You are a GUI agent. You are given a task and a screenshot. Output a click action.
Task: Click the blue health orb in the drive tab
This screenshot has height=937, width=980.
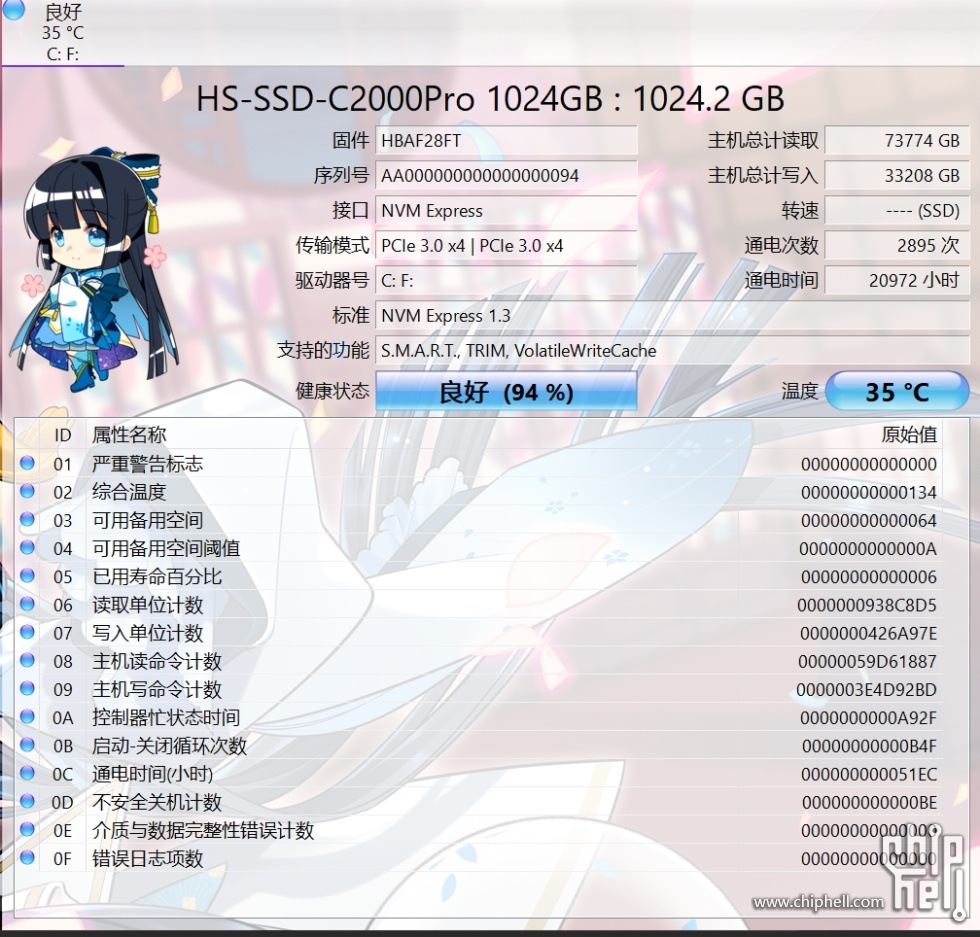coord(13,10)
